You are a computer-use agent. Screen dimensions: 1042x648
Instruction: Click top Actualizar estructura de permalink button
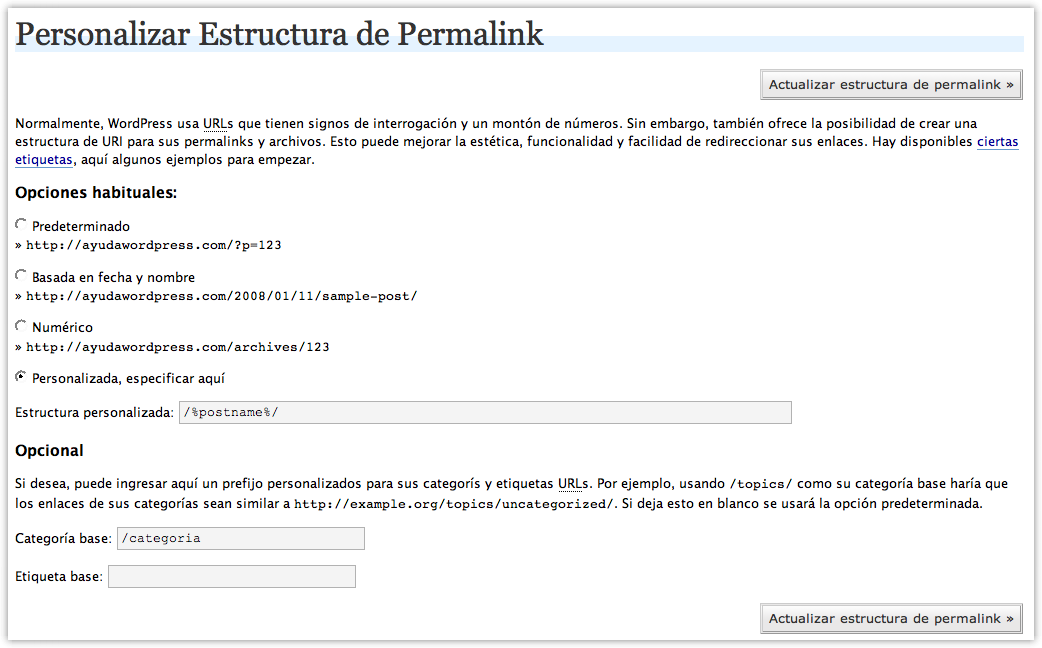tap(891, 85)
